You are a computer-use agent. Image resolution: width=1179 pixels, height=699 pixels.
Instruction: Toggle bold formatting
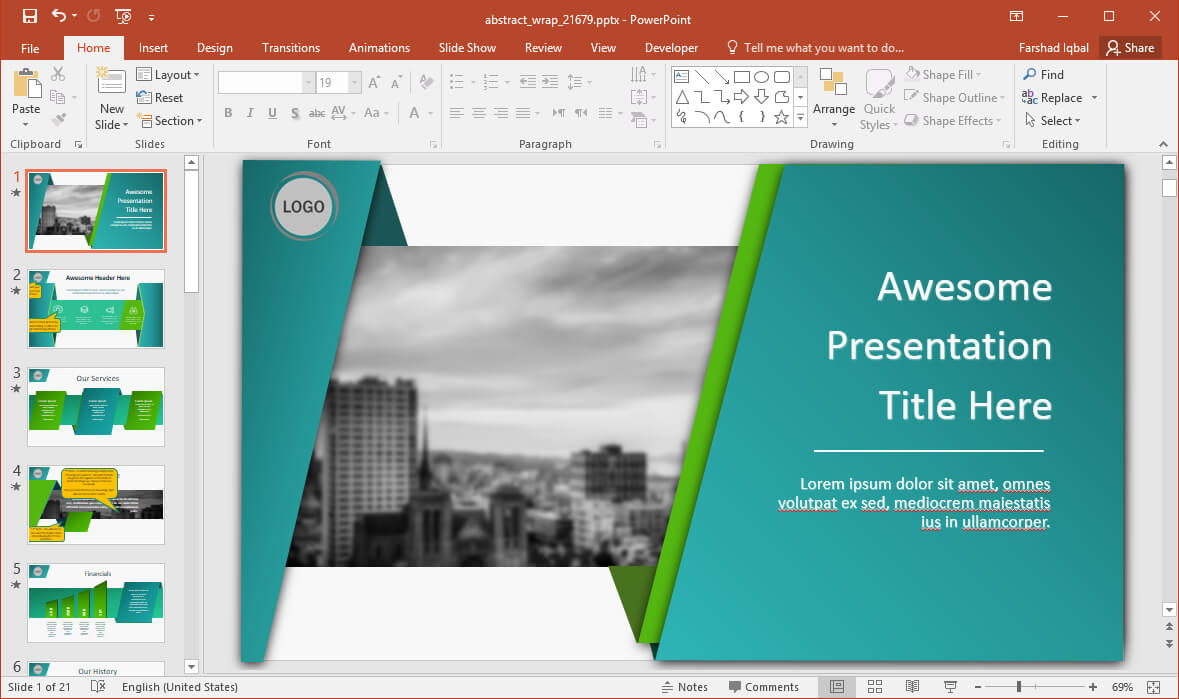coord(228,113)
